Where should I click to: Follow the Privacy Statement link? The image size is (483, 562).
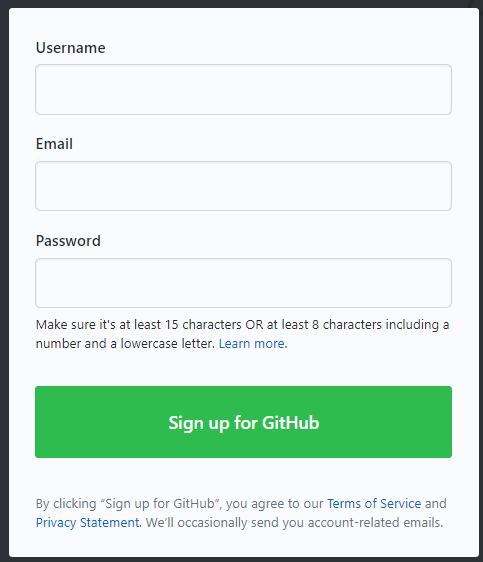pos(87,523)
